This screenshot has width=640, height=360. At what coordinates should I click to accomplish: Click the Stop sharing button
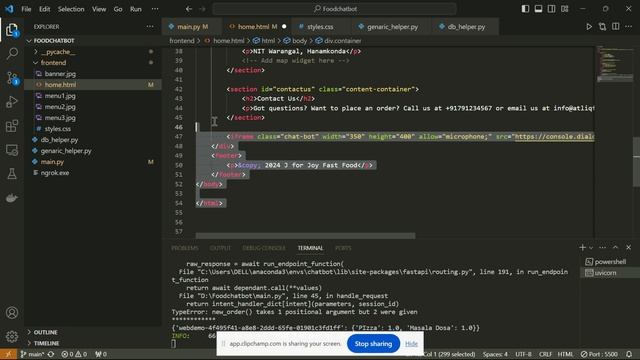coord(373,344)
